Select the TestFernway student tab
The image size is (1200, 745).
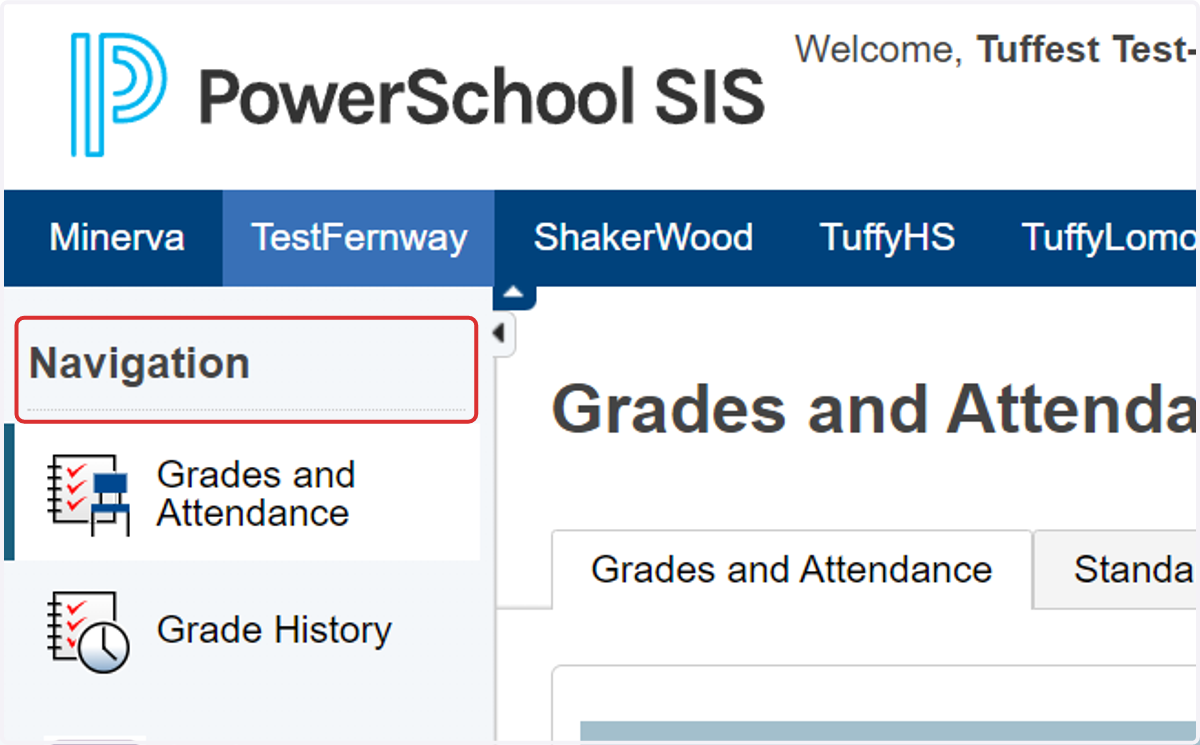[x=359, y=238]
